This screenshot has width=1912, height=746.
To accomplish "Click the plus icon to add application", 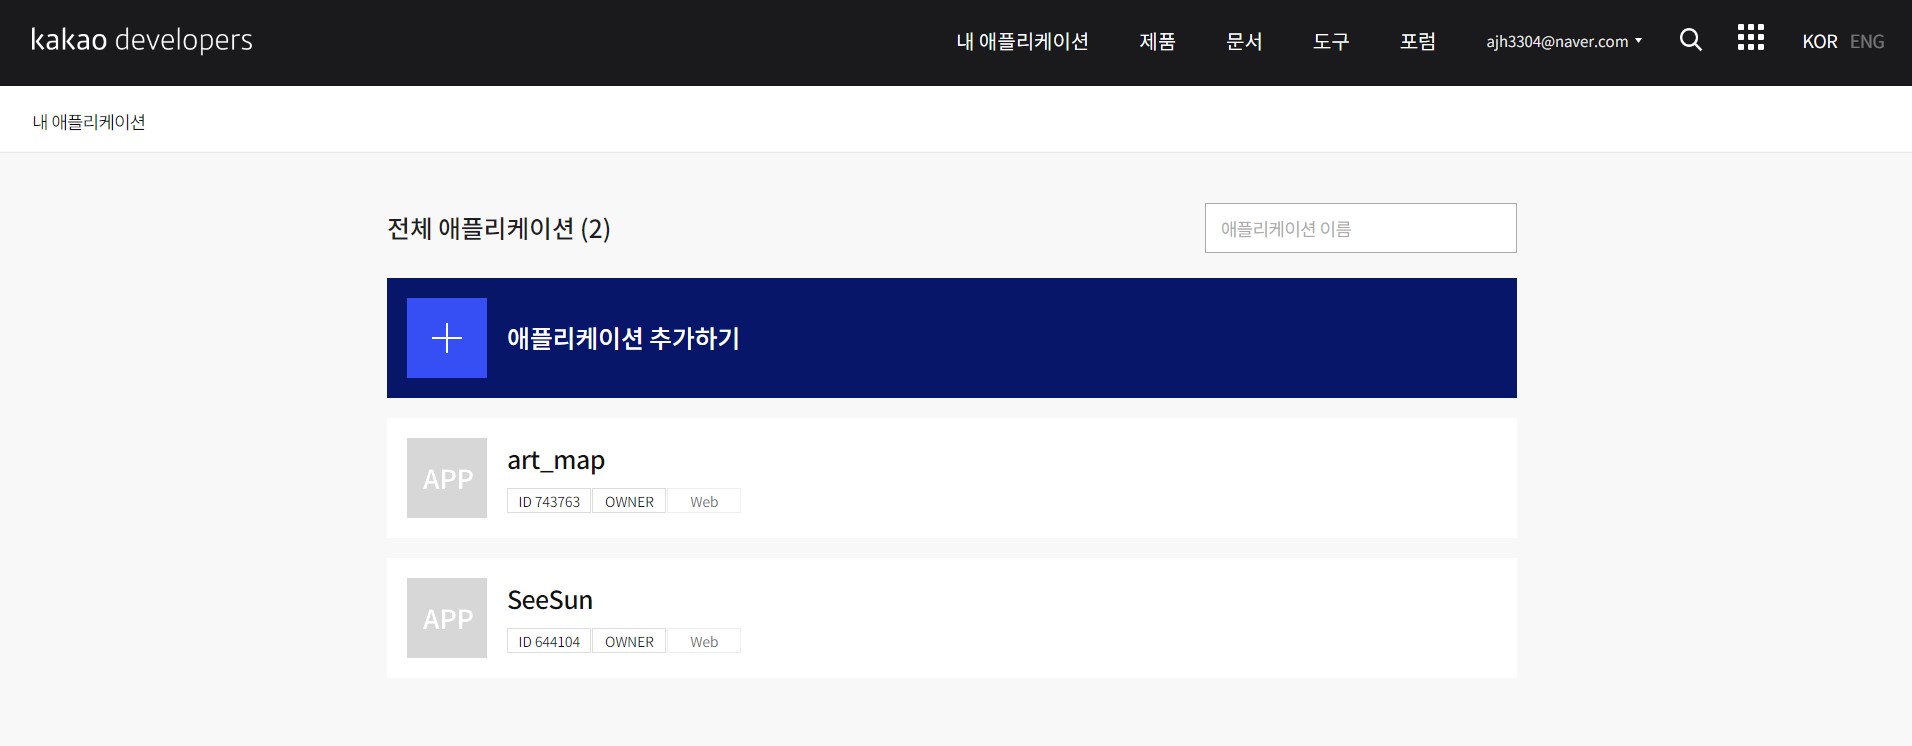I will [x=447, y=338].
